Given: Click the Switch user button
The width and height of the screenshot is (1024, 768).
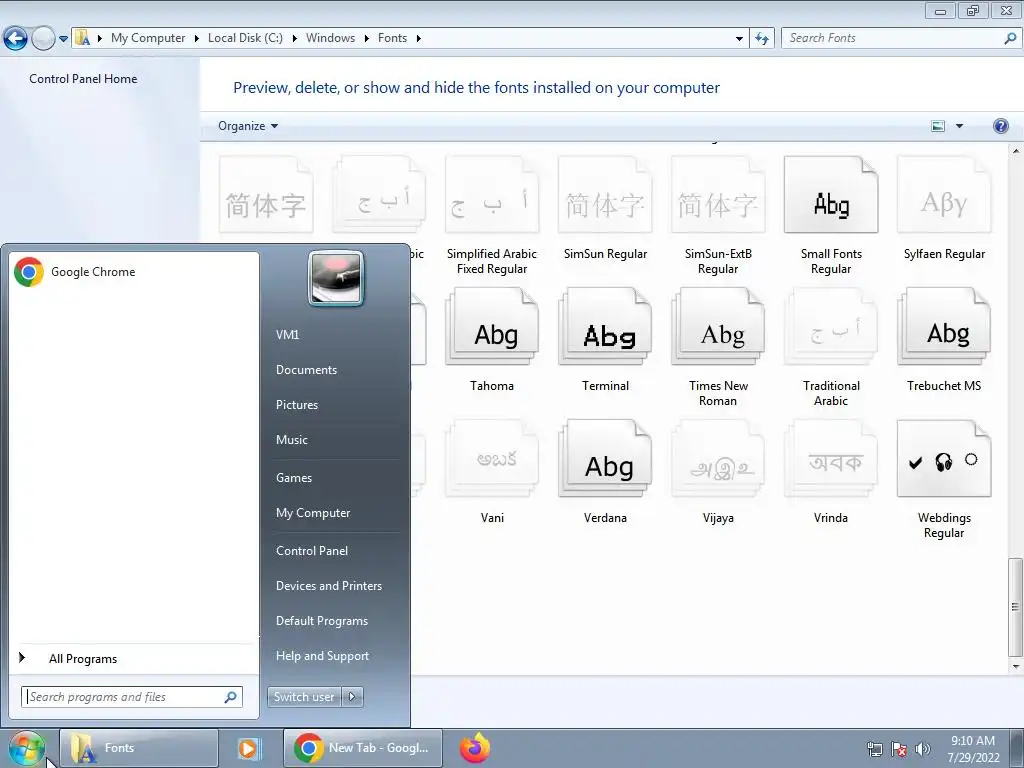Looking at the screenshot, I should click(305, 697).
